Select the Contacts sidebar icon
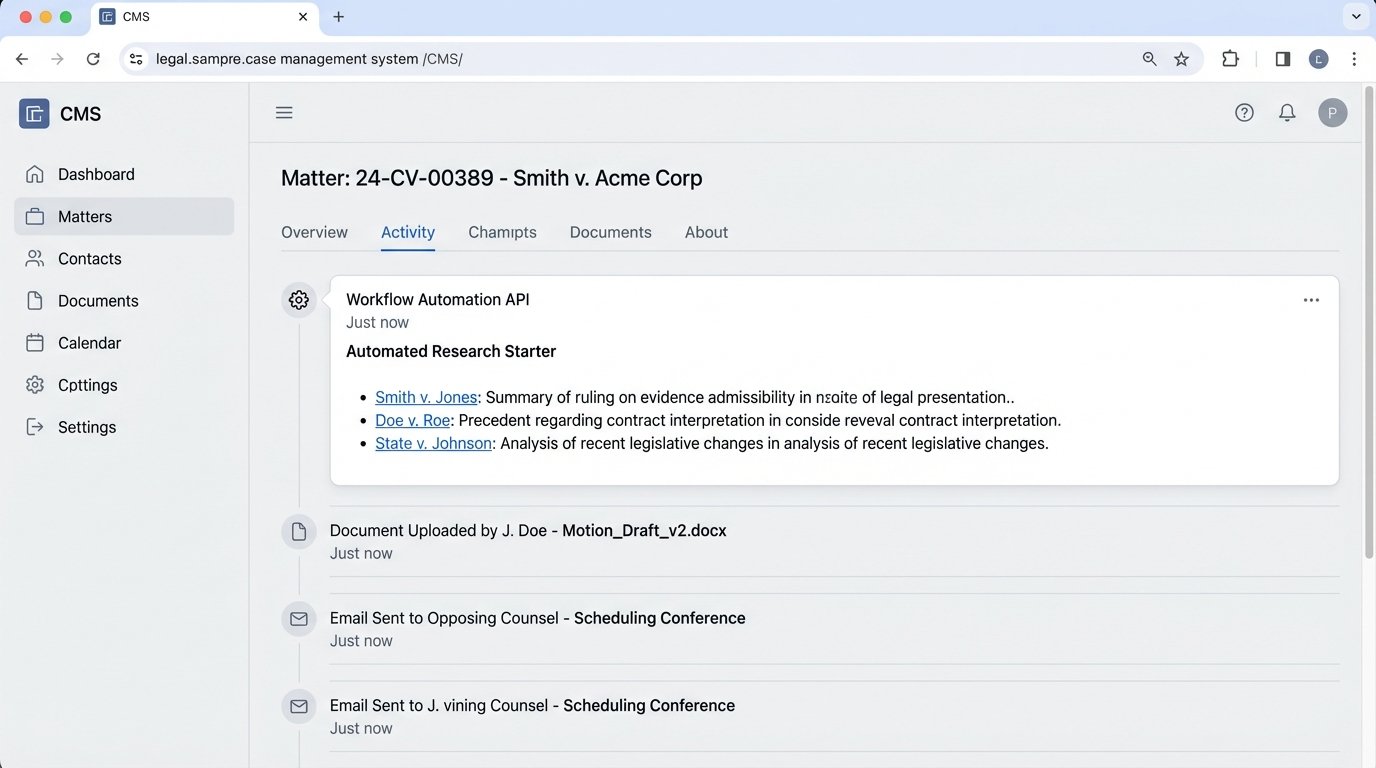The height and width of the screenshot is (768, 1376). [34, 258]
